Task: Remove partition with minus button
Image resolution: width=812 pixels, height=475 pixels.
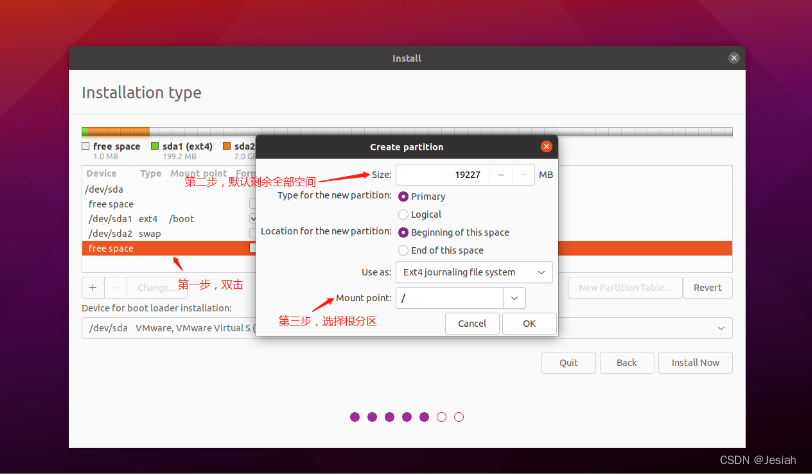Action: tap(116, 287)
